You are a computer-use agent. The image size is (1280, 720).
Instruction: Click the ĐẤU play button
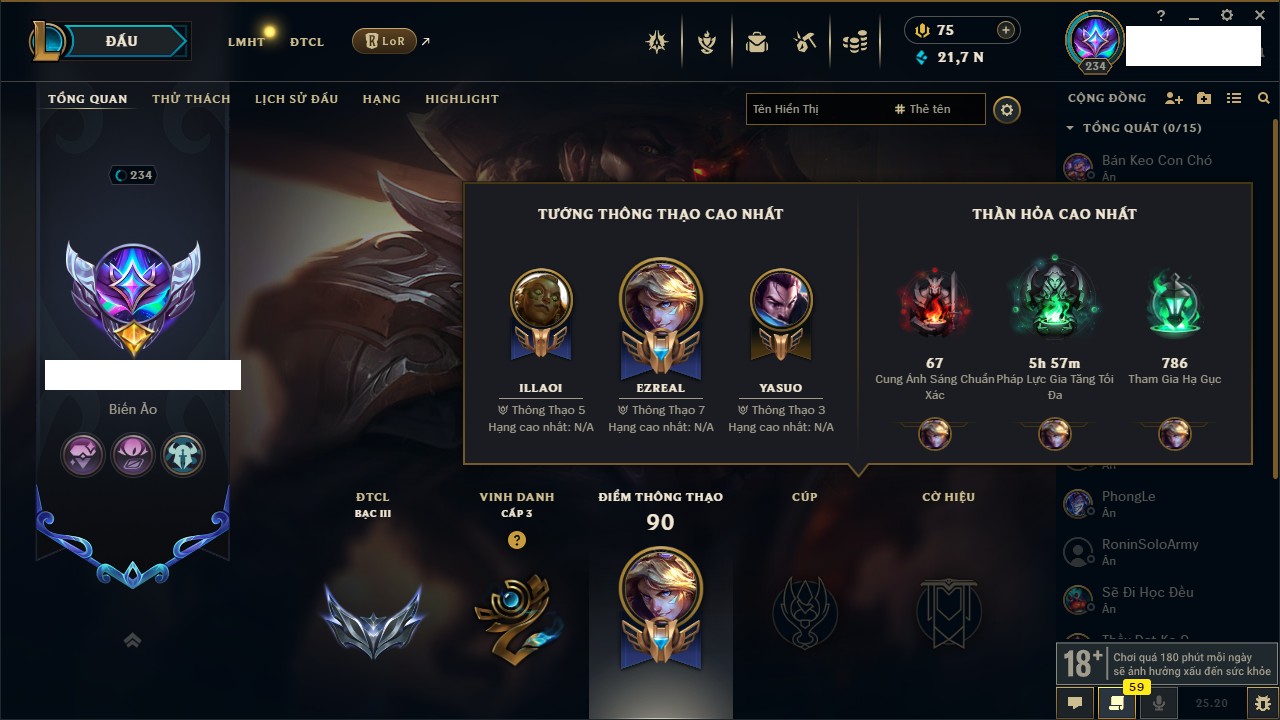click(x=121, y=41)
